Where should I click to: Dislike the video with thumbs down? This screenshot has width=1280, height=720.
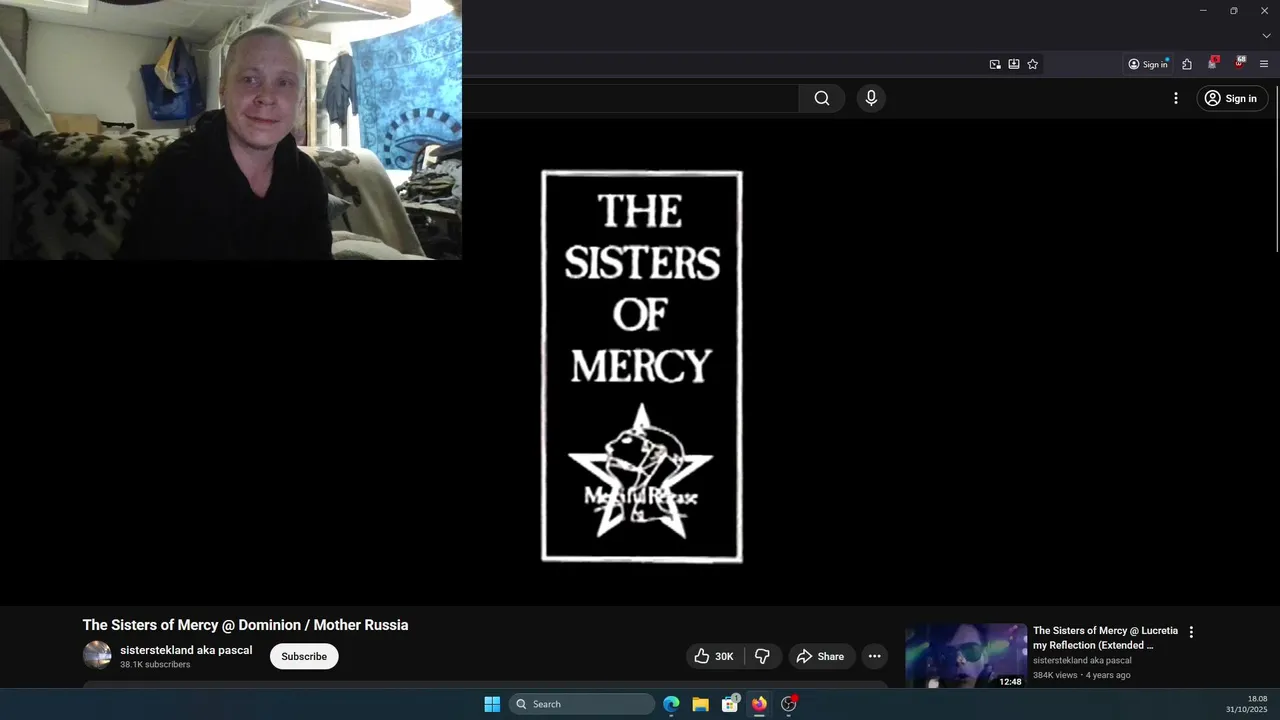click(x=762, y=656)
